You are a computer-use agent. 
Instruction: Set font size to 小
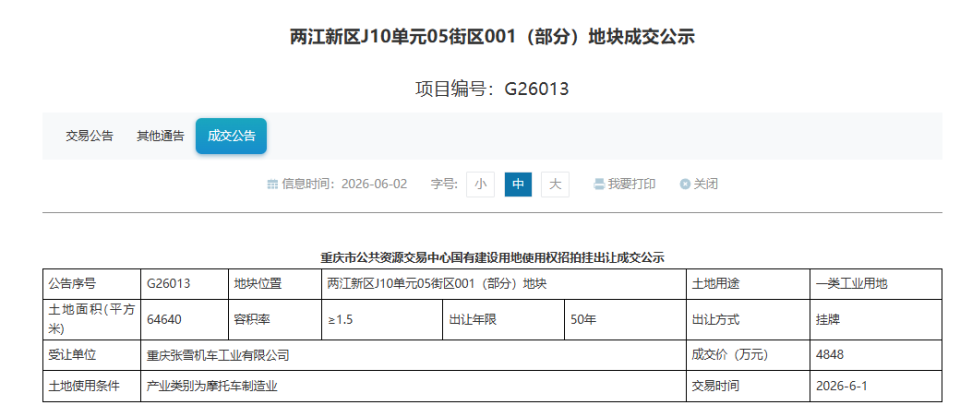[x=480, y=184]
